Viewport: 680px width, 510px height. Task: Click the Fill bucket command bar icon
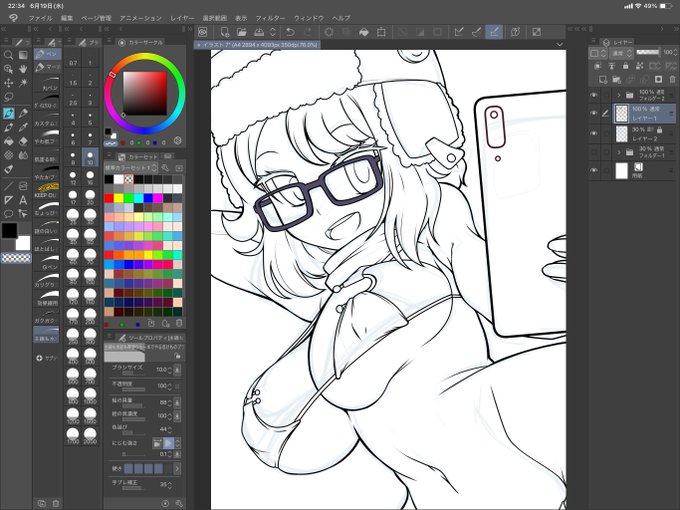click(364, 32)
